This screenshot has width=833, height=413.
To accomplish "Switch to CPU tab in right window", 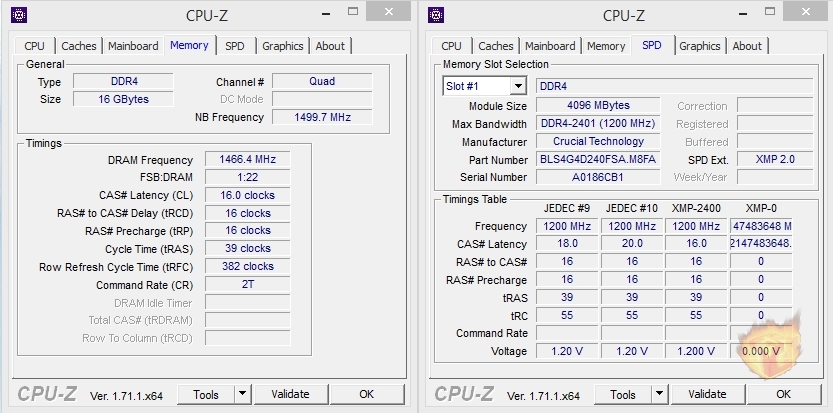I will point(452,46).
